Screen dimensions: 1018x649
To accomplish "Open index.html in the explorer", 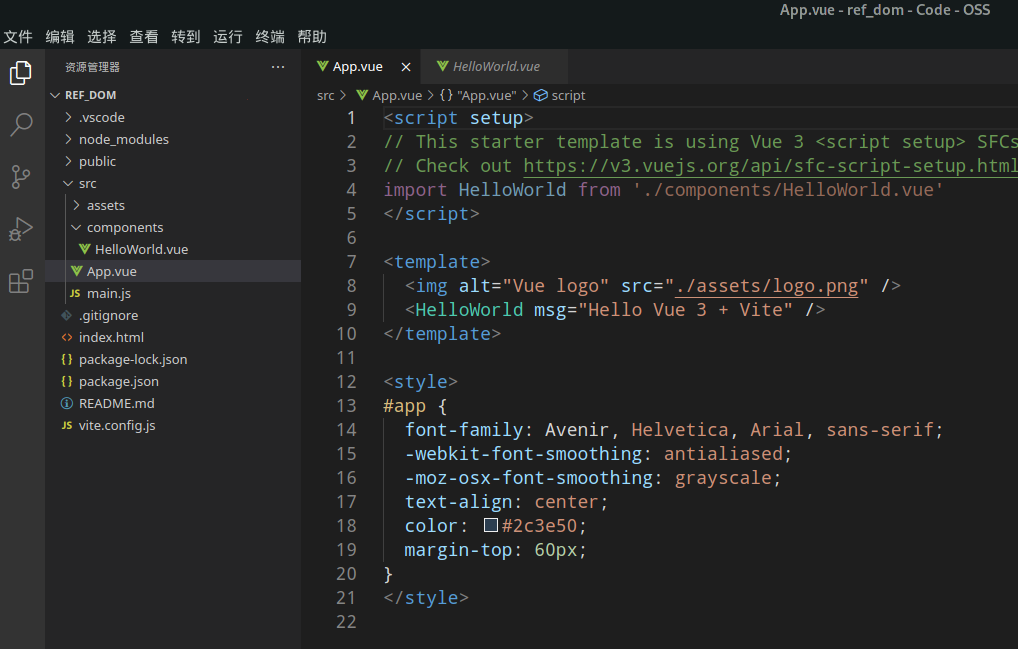I will tap(173, 337).
